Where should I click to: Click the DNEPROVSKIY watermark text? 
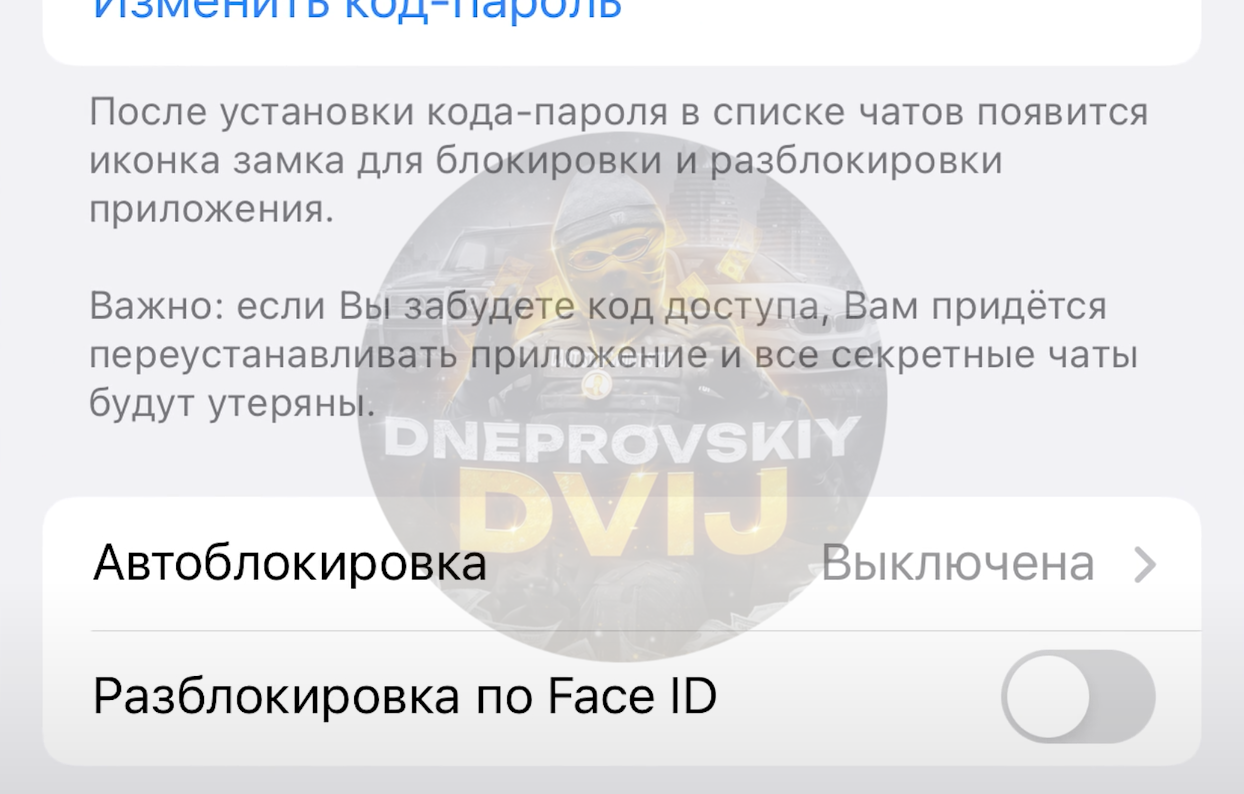[621, 436]
